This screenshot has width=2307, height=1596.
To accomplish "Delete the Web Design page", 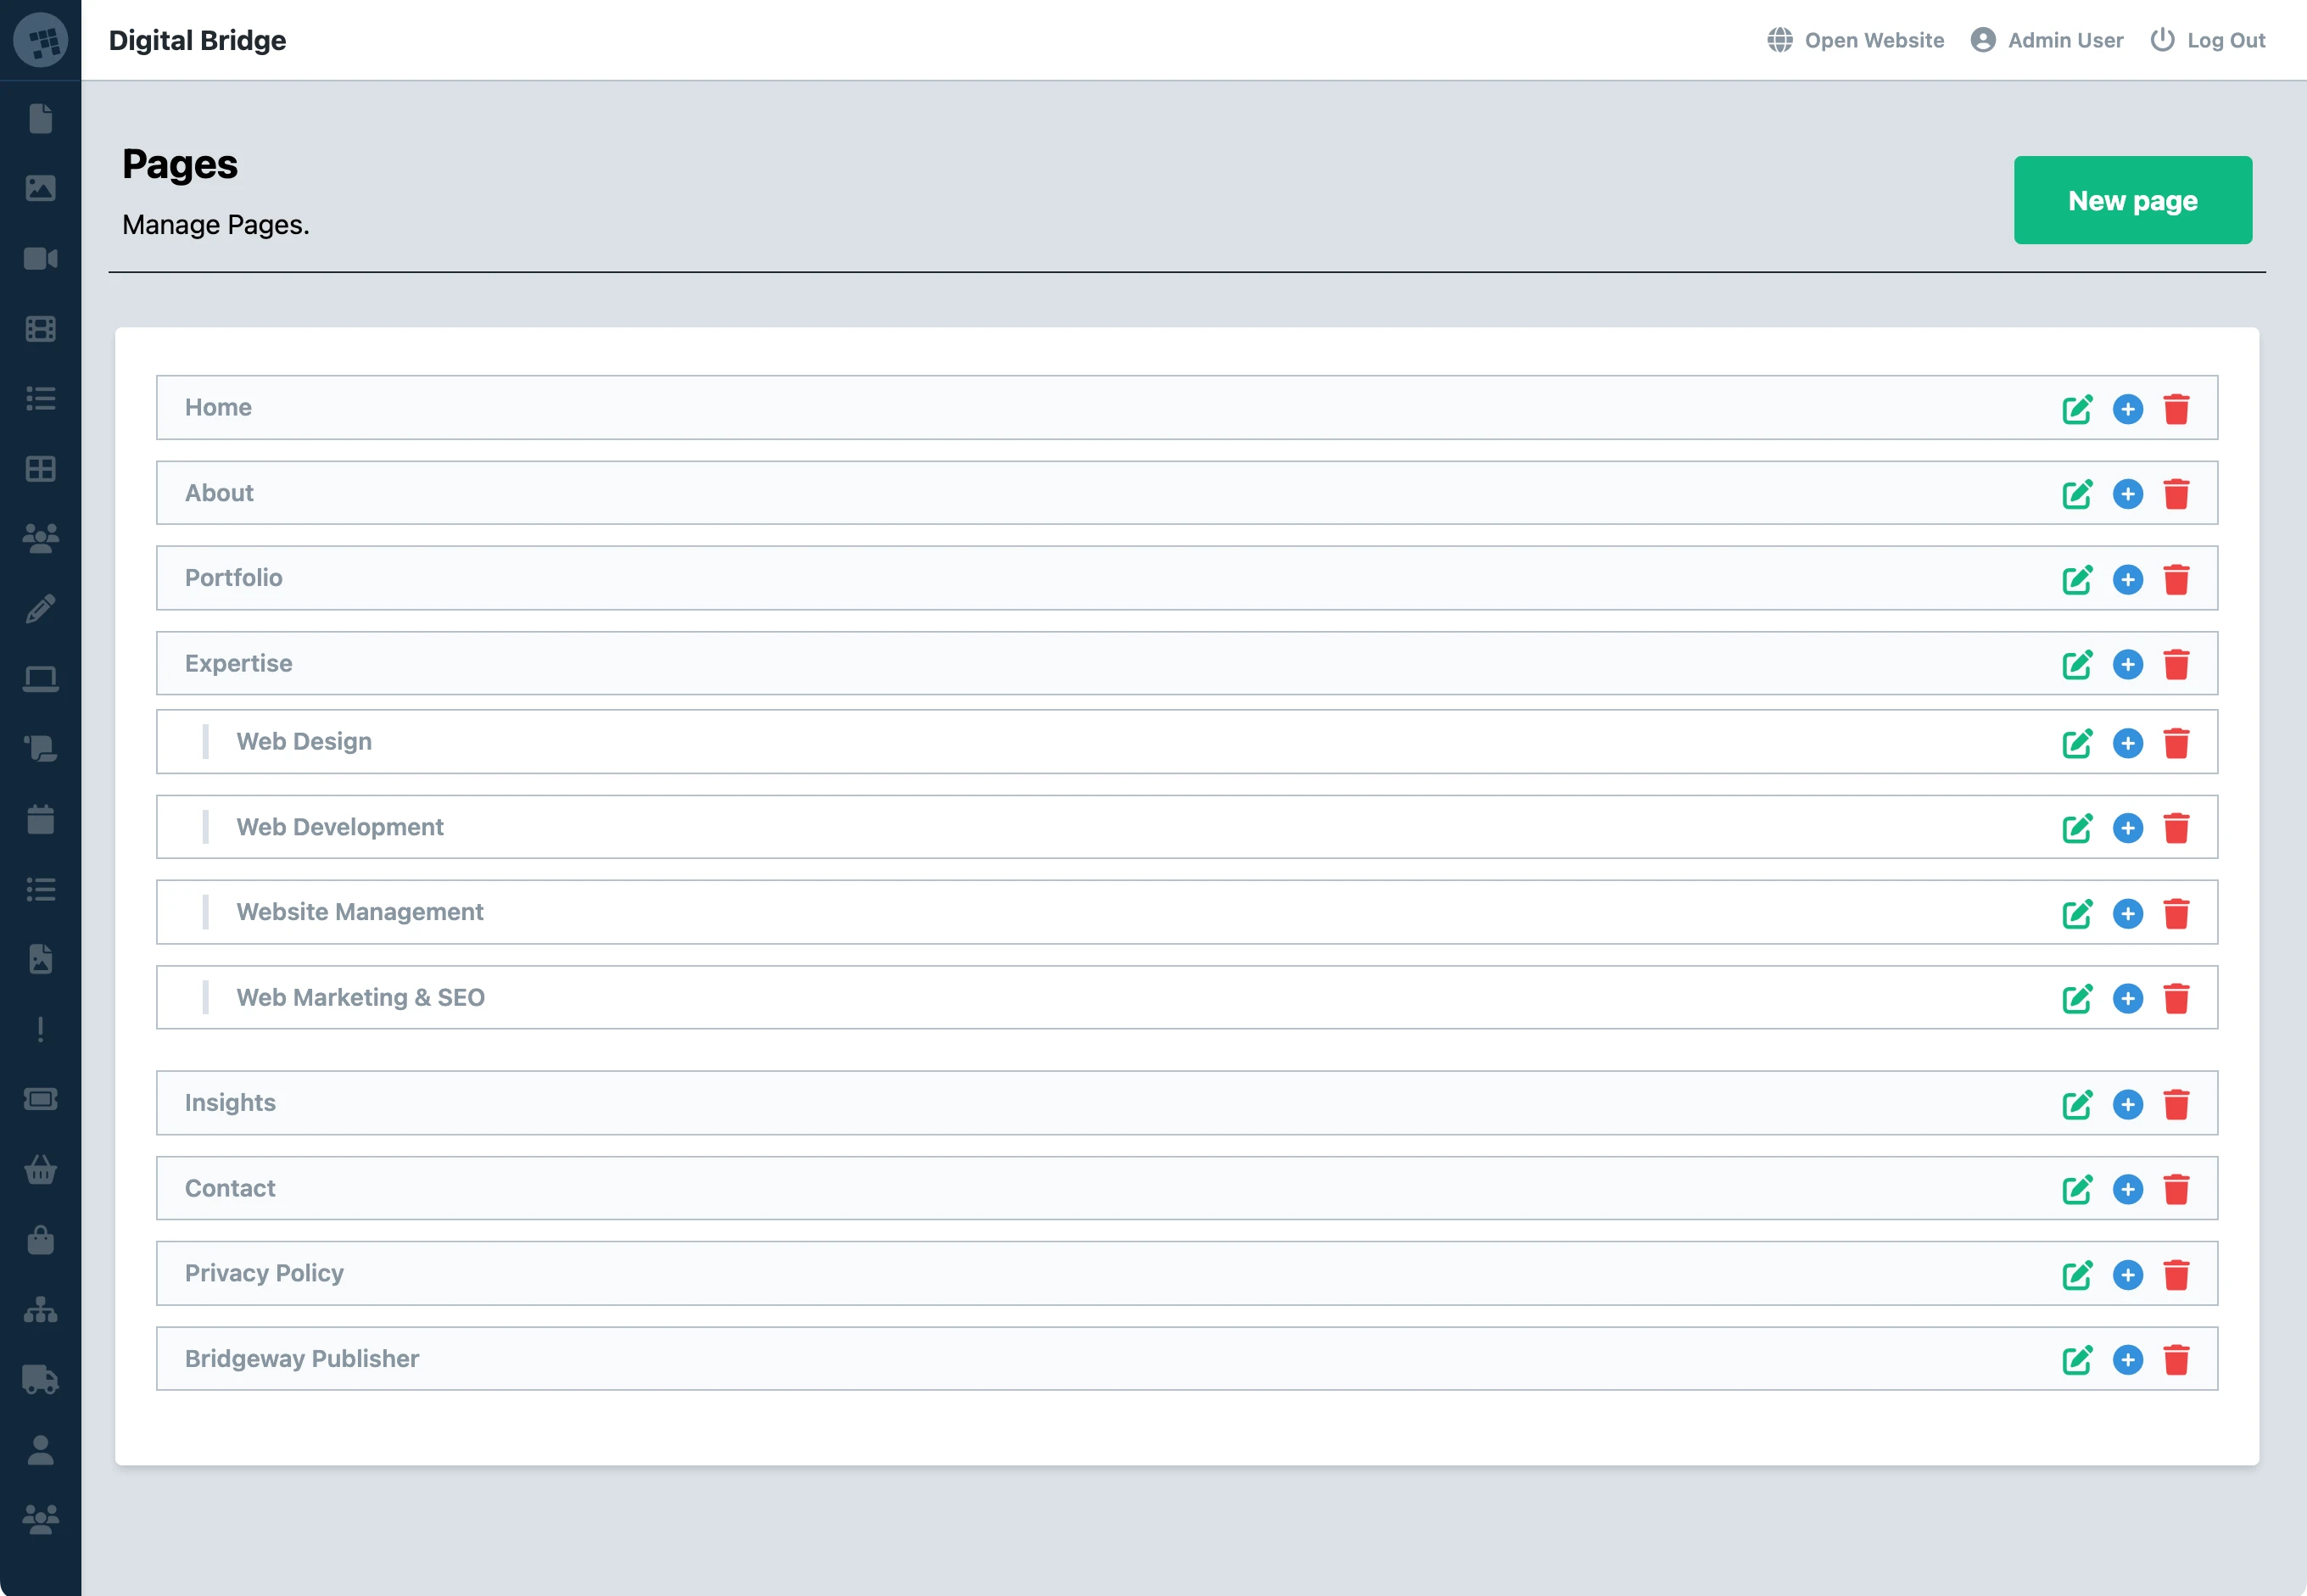I will [x=2176, y=743].
